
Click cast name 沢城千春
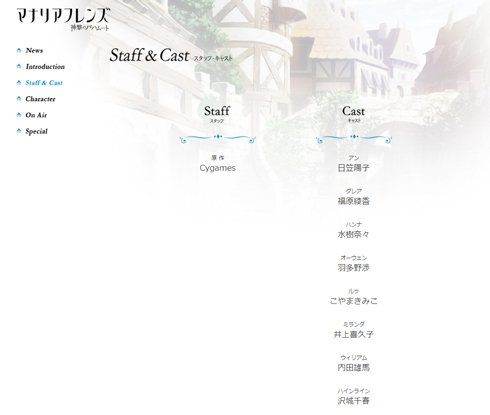pos(353,401)
